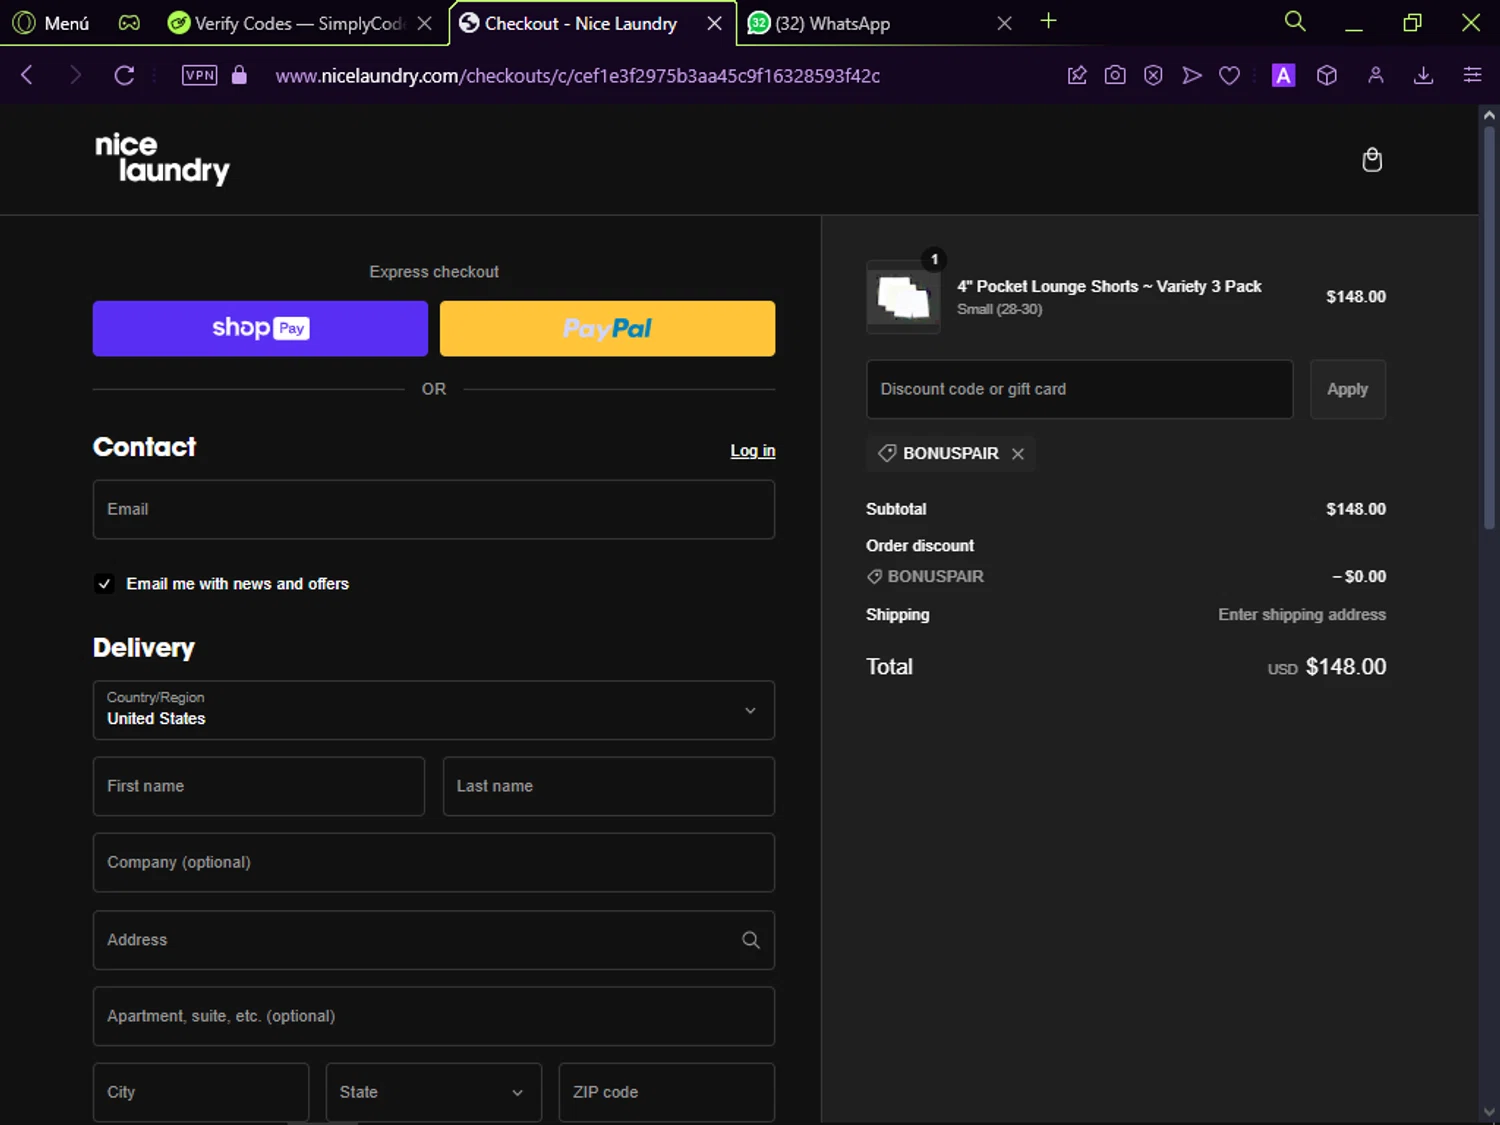Viewport: 1500px width, 1125px height.
Task: Open the browser profile account icon
Action: pyautogui.click(x=1376, y=75)
